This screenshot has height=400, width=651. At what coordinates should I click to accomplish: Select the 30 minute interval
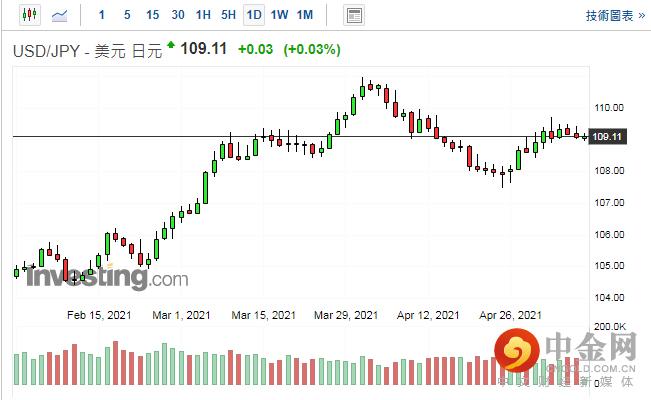[x=178, y=15]
